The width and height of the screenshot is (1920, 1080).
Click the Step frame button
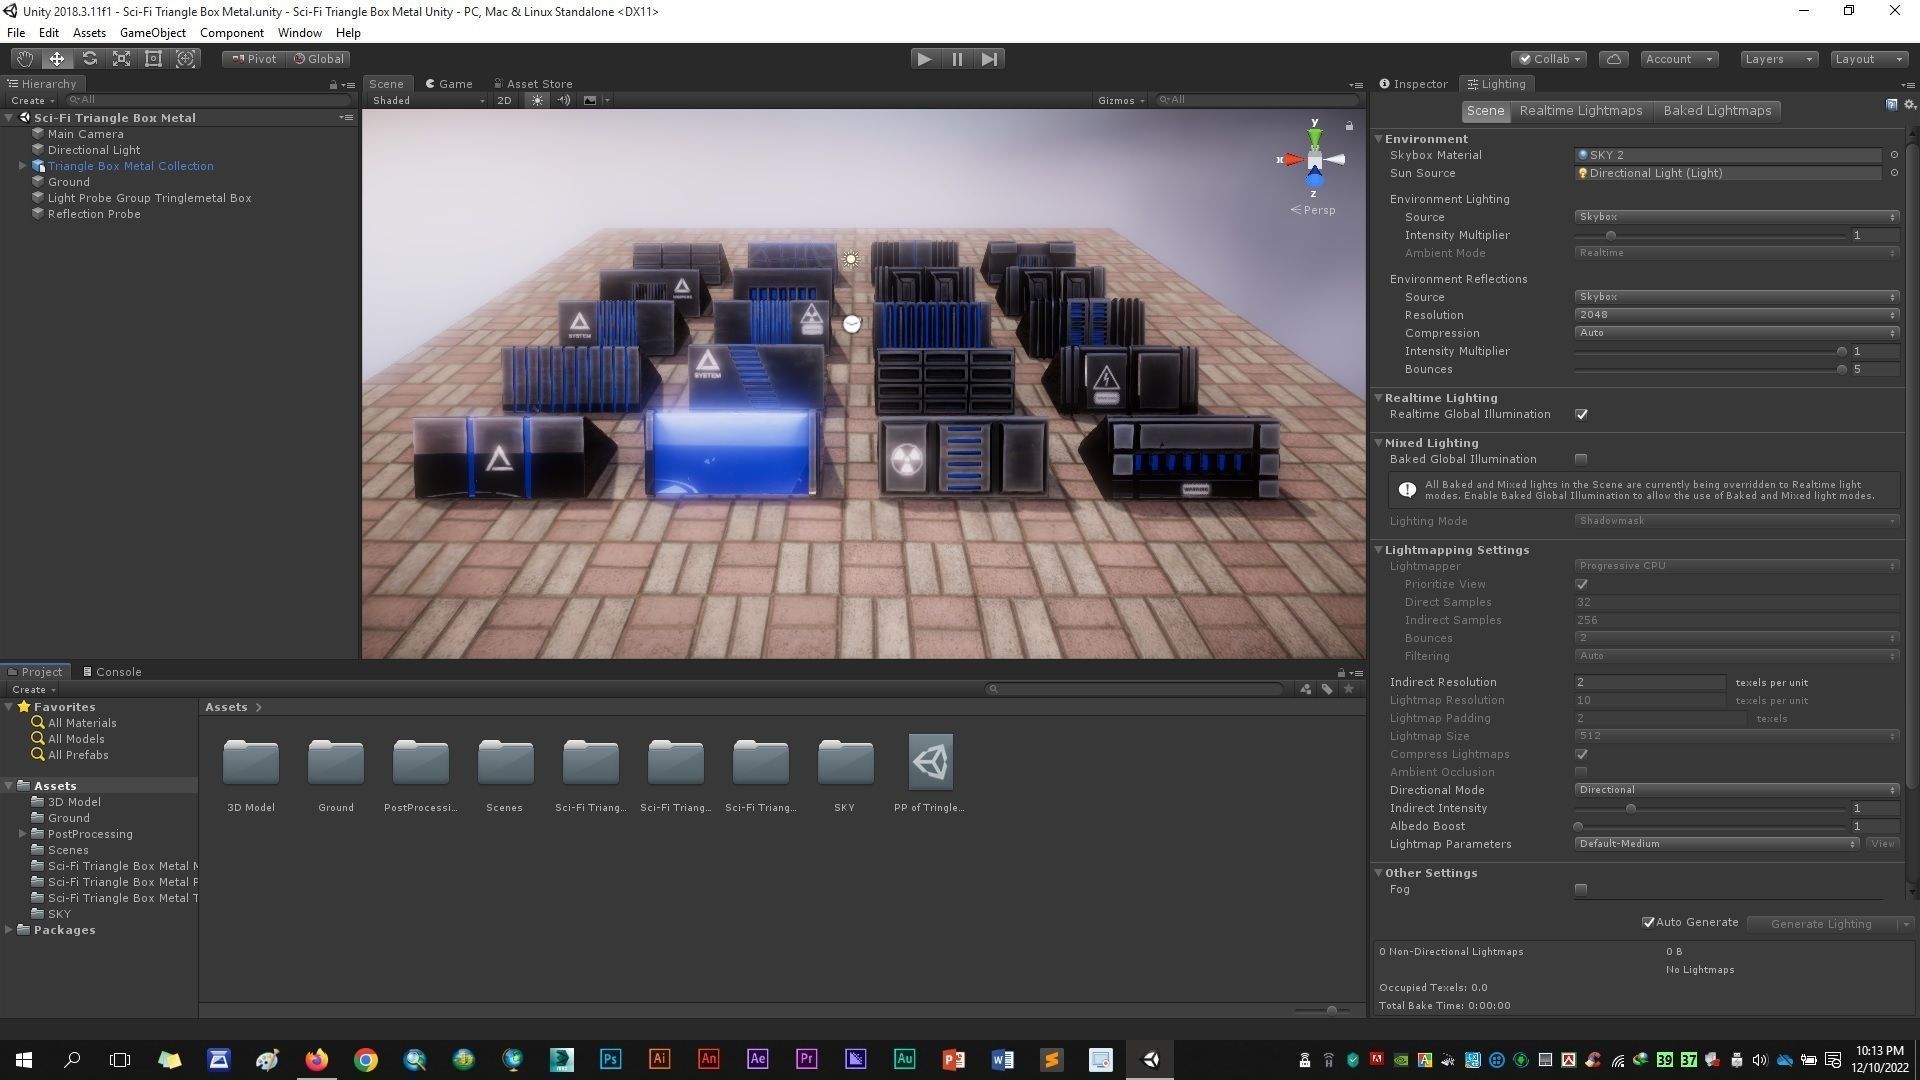click(989, 59)
